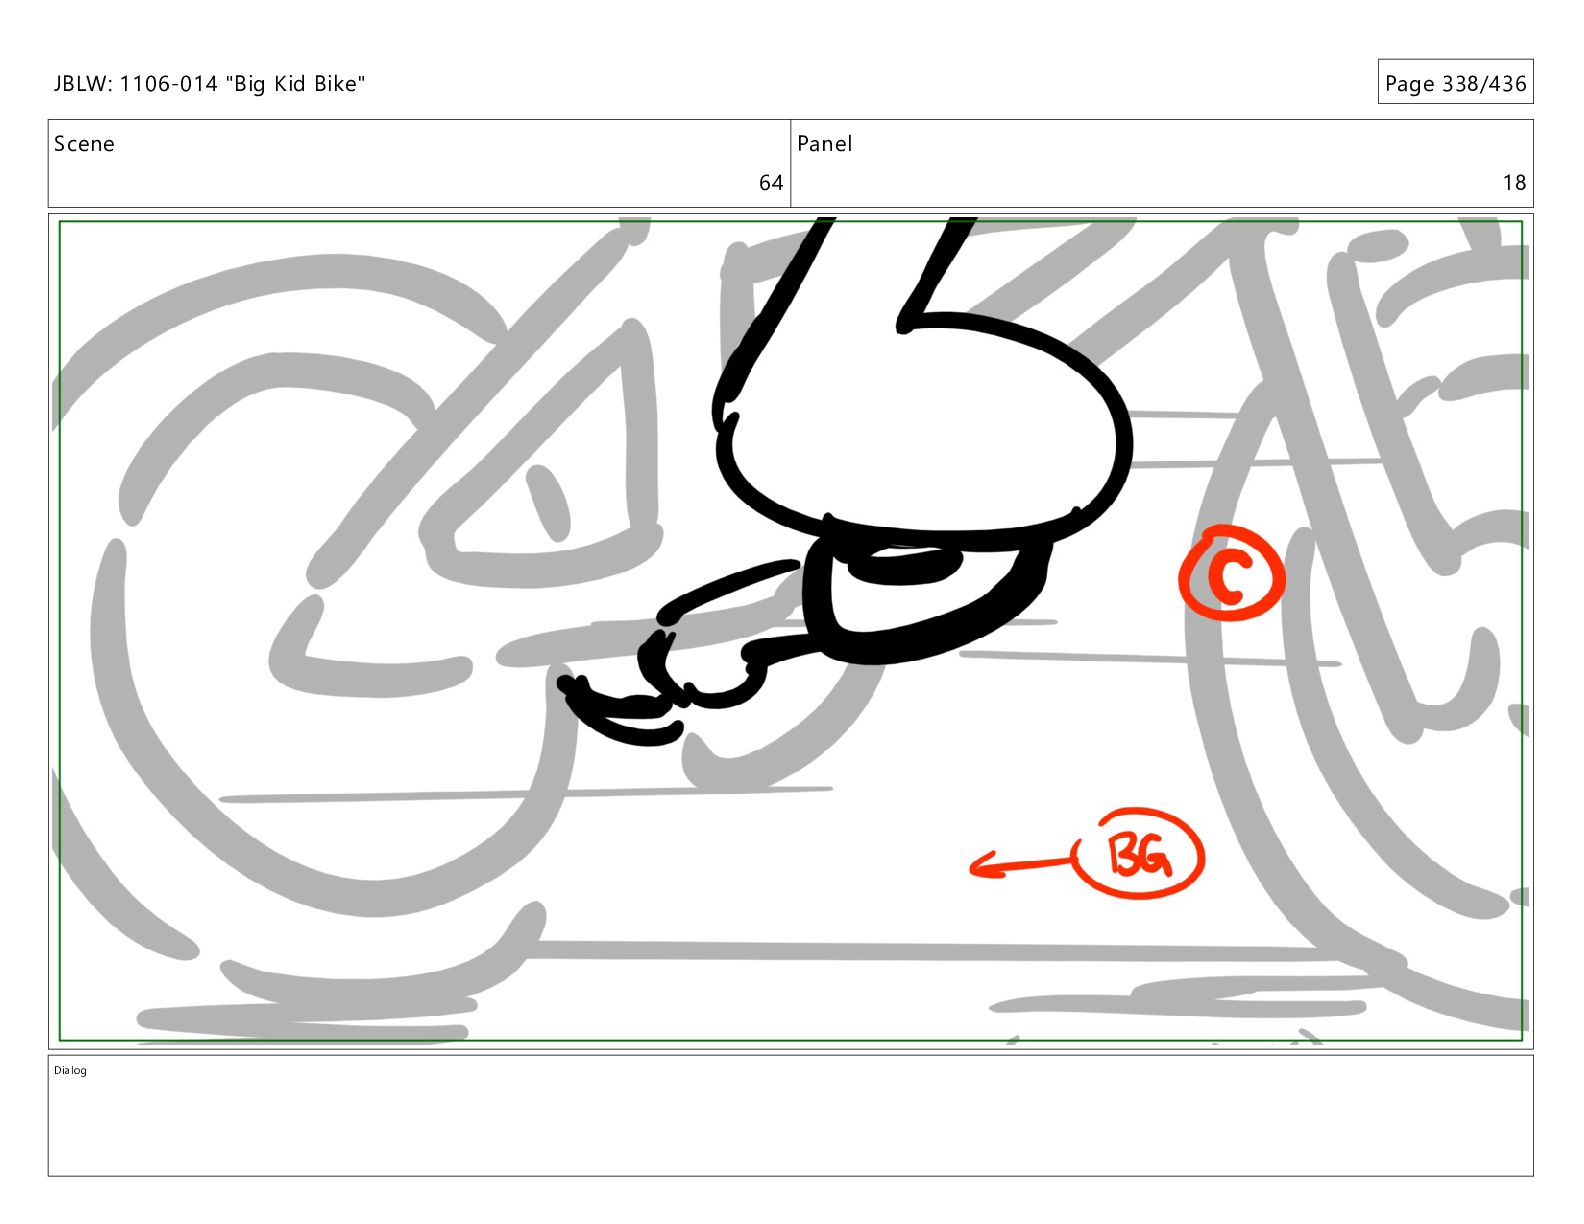The height and width of the screenshot is (1224, 1584).
Task: Click the title JBLW: 1106-014 "Big Kid Bike"
Action: [x=209, y=84]
